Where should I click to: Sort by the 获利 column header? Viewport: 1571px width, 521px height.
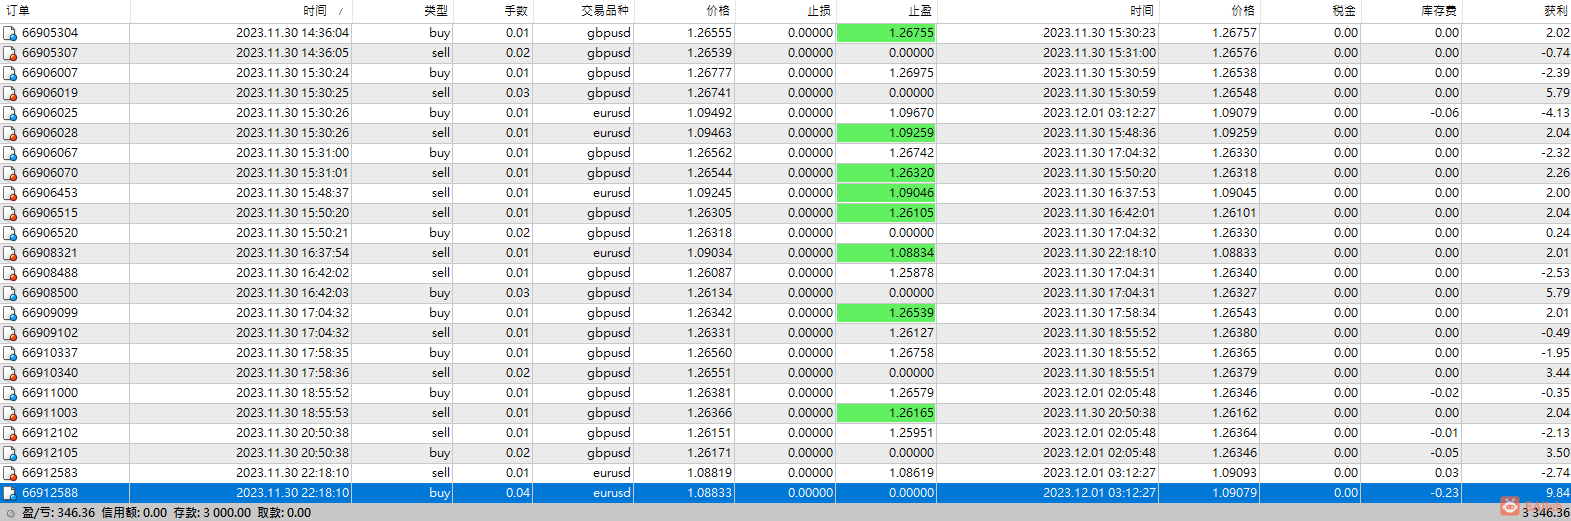tap(1516, 10)
